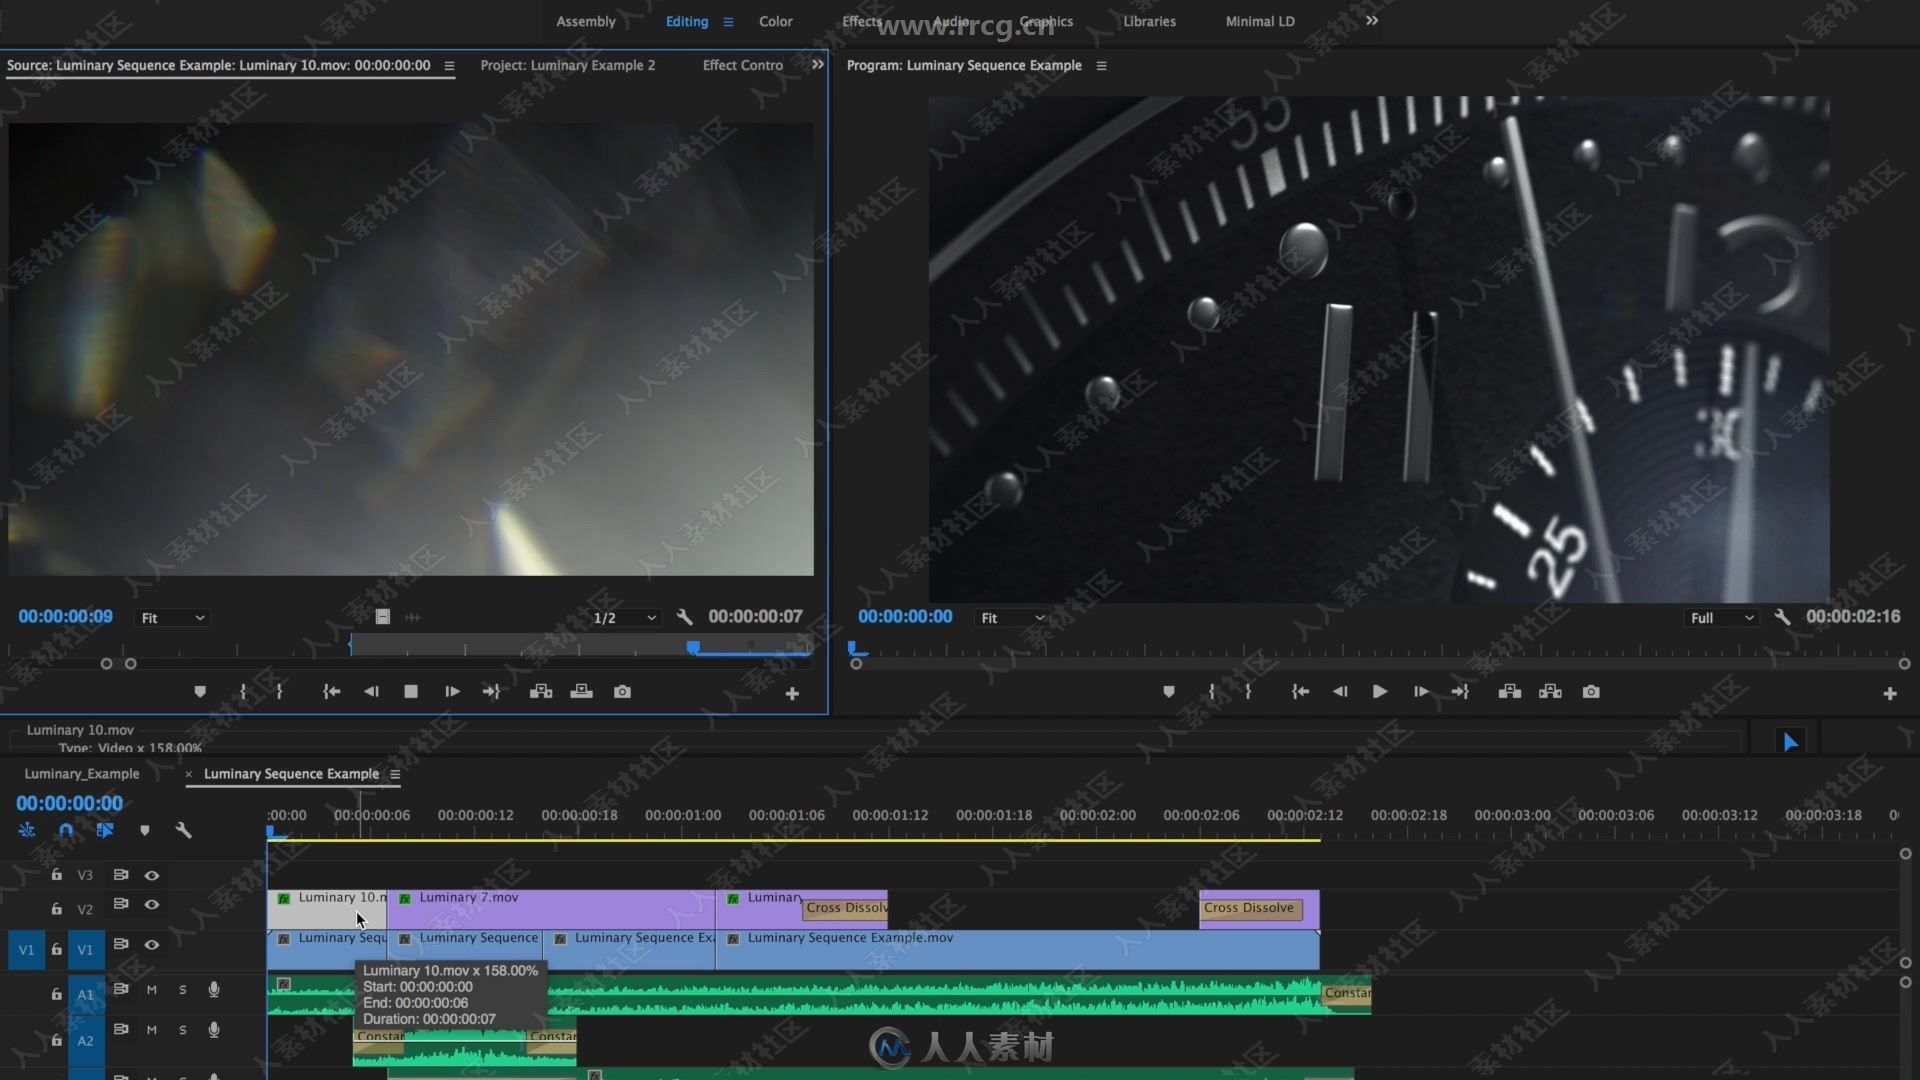Toggle V3 track output eye
Screen dimensions: 1920x1080
pos(152,875)
